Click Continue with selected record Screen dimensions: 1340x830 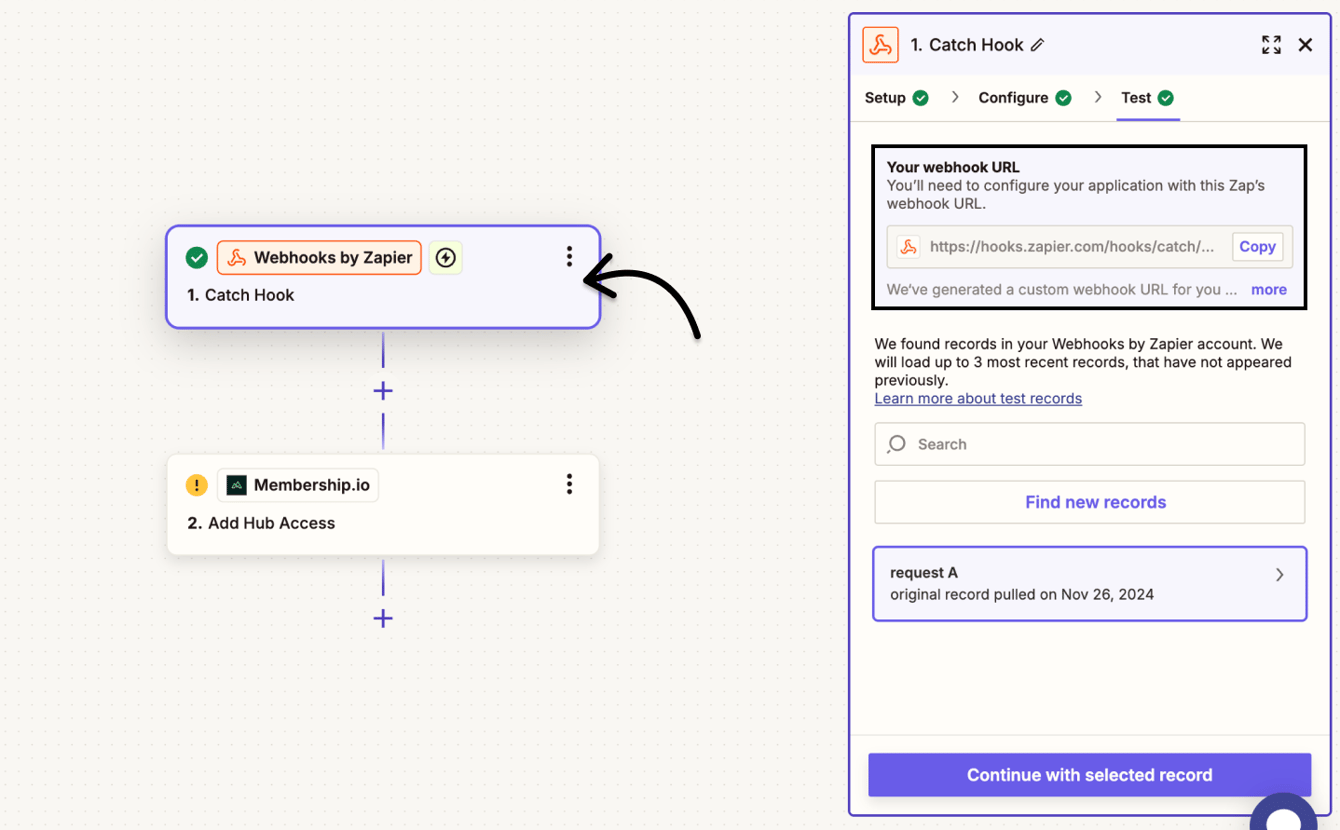[x=1089, y=774]
